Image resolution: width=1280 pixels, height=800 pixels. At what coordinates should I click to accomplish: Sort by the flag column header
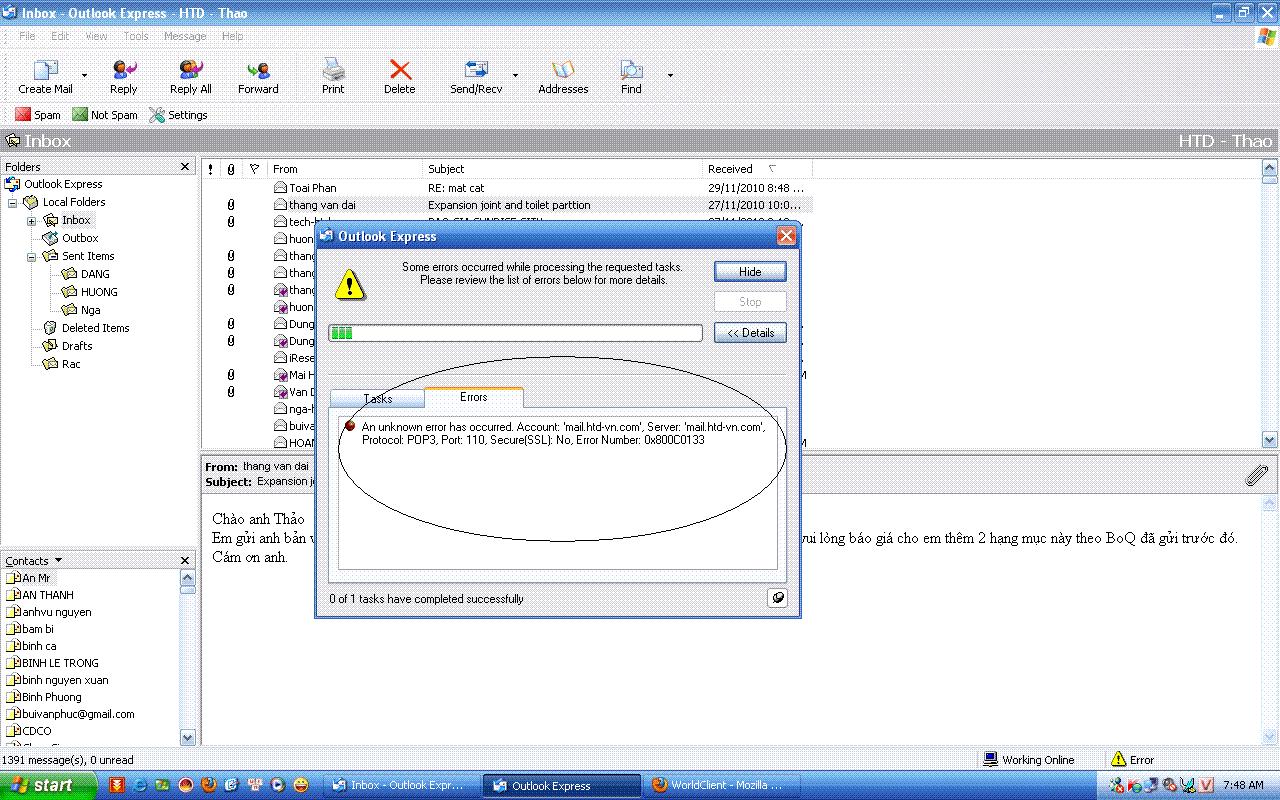pos(254,169)
